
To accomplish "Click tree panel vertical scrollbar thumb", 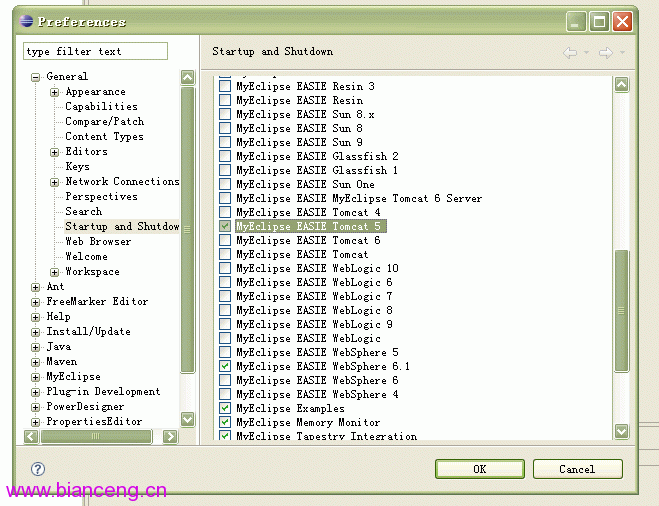I will pyautogui.click(x=187, y=229).
